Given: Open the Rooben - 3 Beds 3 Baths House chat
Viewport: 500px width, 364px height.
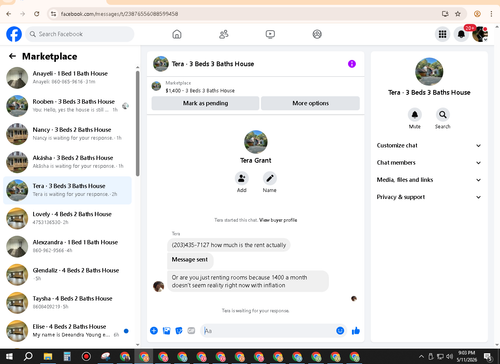Looking at the screenshot, I should point(67,106).
